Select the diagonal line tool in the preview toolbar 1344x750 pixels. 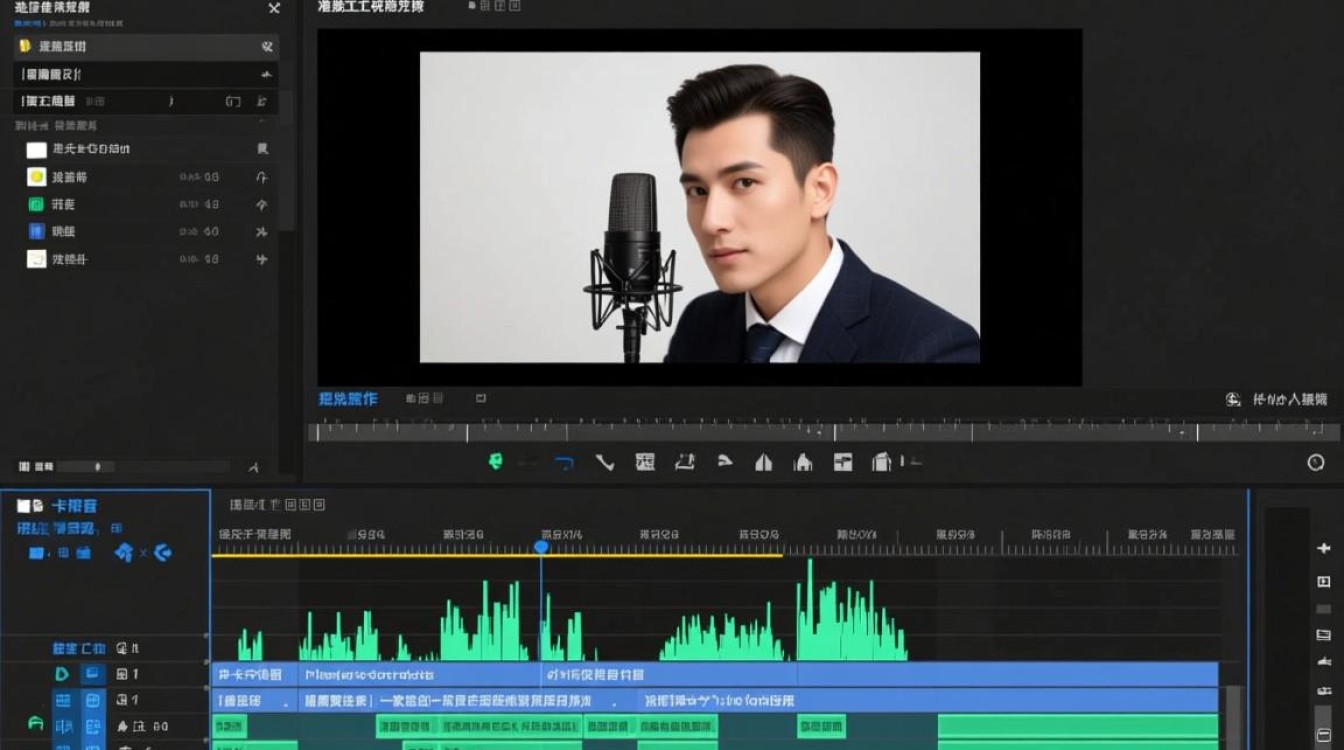pyautogui.click(x=604, y=462)
